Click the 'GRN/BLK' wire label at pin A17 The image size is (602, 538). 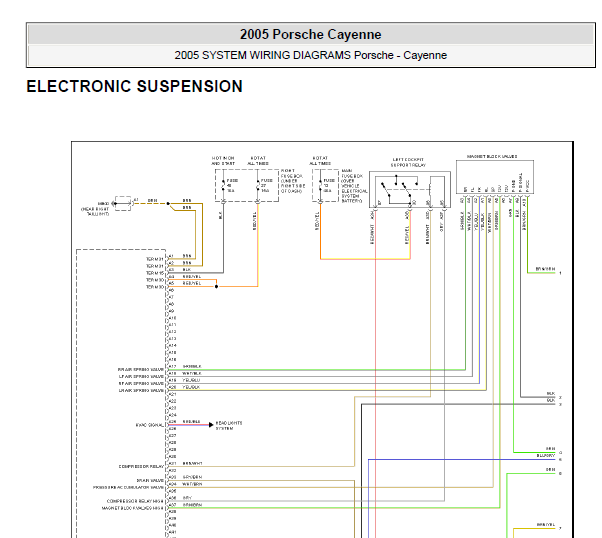pos(192,366)
